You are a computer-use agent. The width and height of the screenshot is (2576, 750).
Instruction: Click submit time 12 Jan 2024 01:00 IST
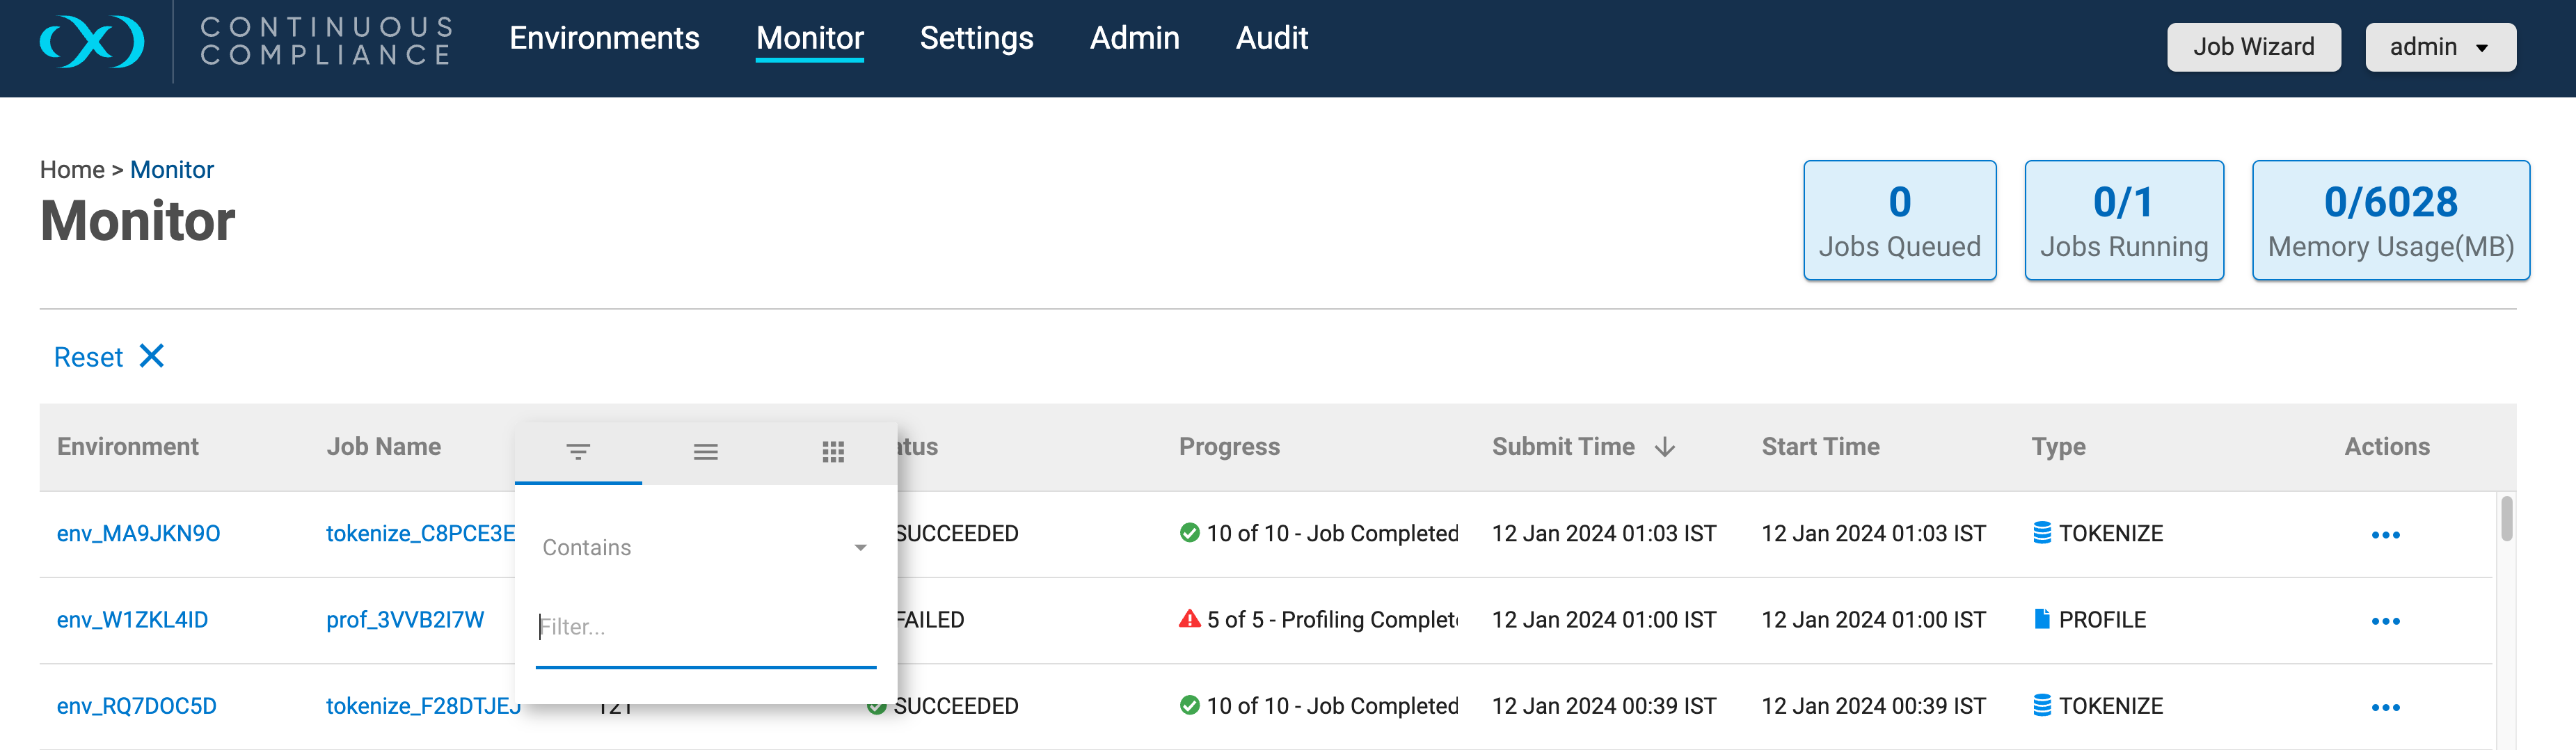(x=1604, y=619)
